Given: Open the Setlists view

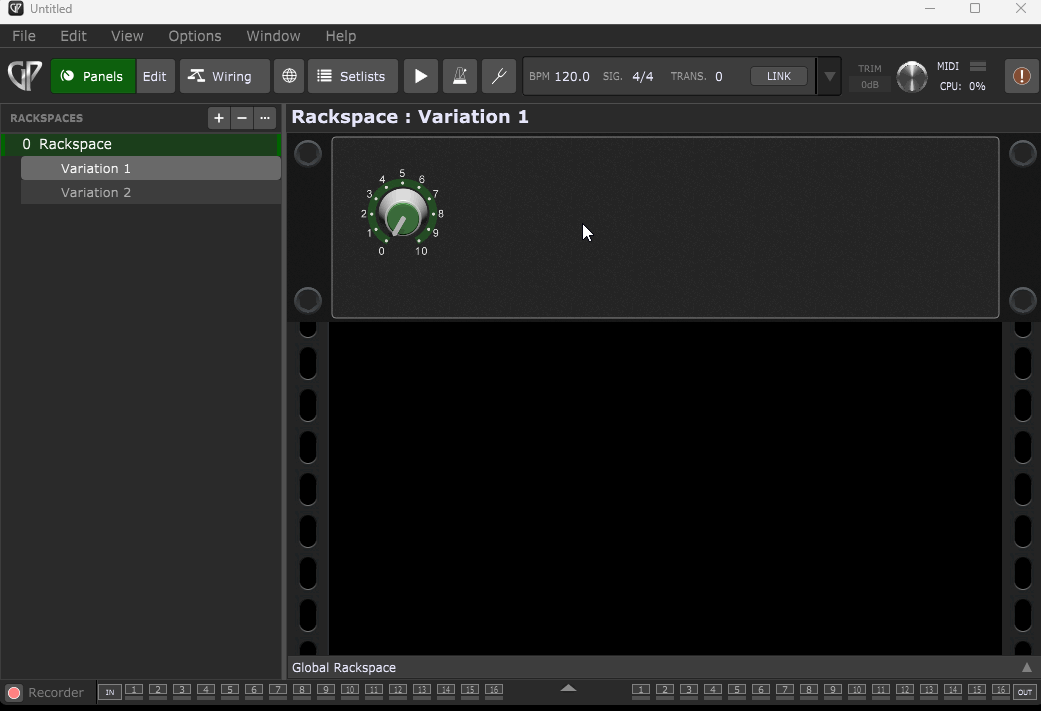Looking at the screenshot, I should 352,76.
